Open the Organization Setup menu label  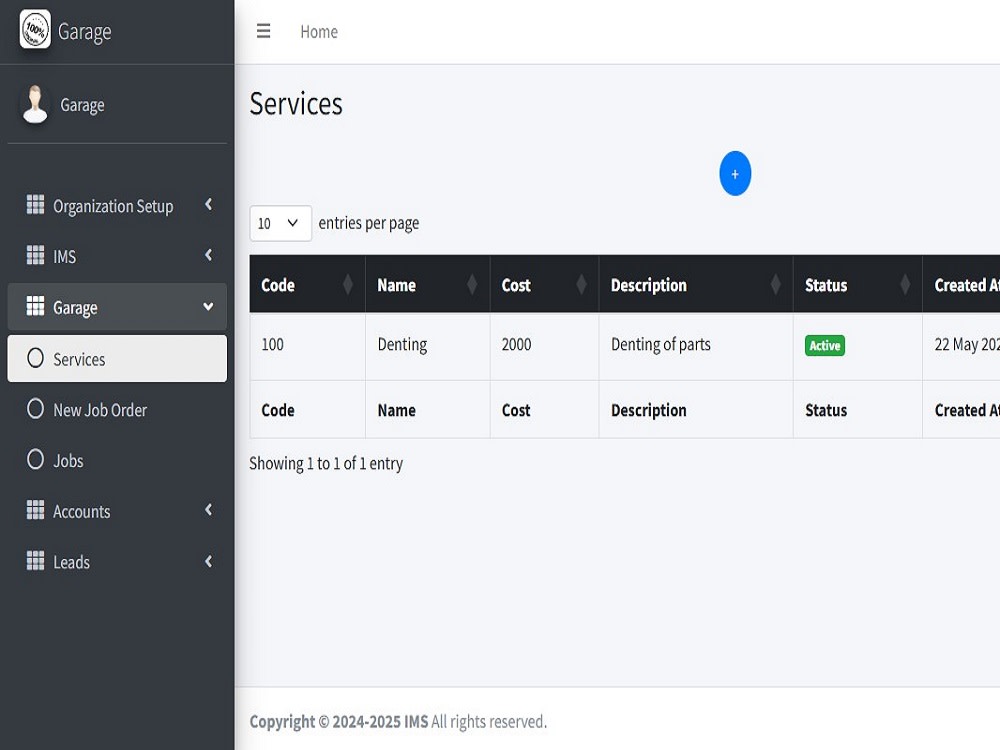tap(113, 207)
